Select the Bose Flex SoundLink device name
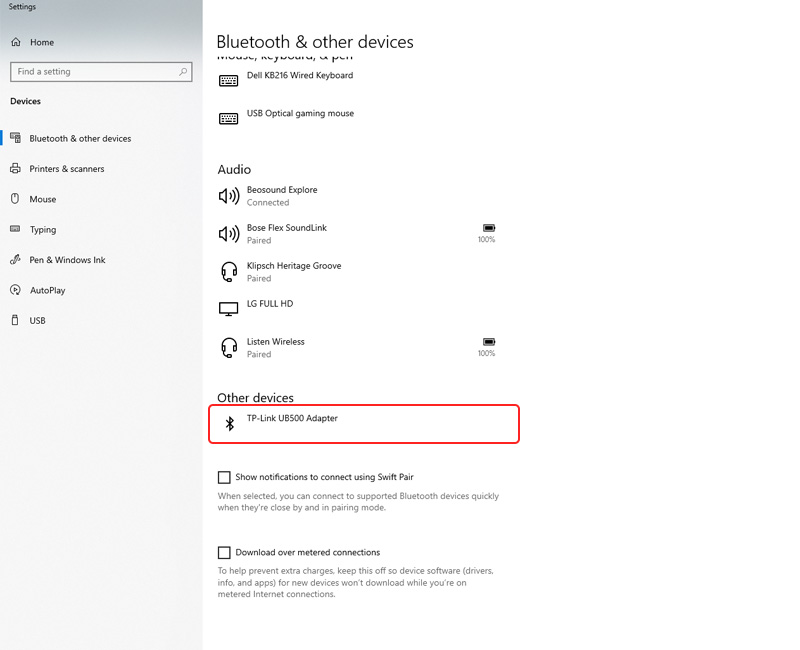The width and height of the screenshot is (800, 650). [287, 228]
